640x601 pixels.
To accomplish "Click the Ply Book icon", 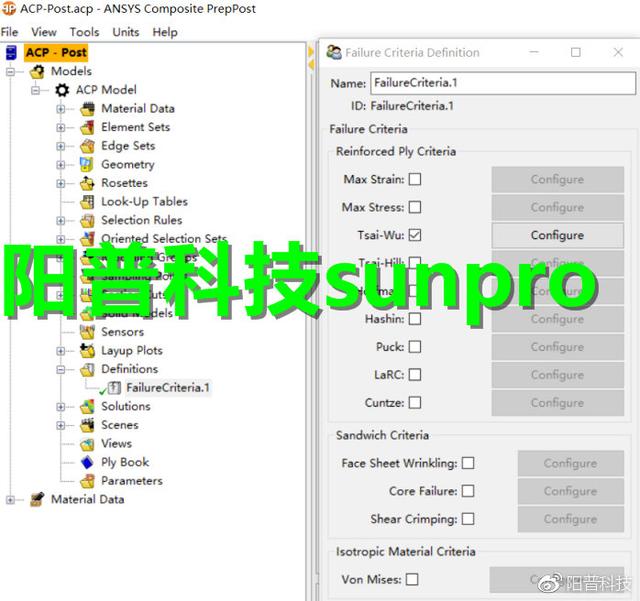I will tap(87, 463).
